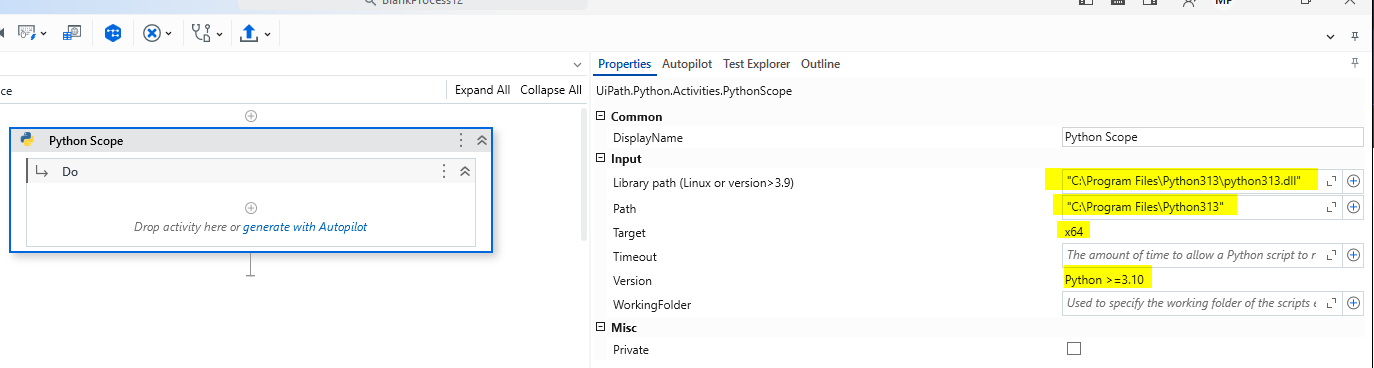Click the Remove Unused circle-X icon
This screenshot has height=368, width=1374.
coord(152,33)
